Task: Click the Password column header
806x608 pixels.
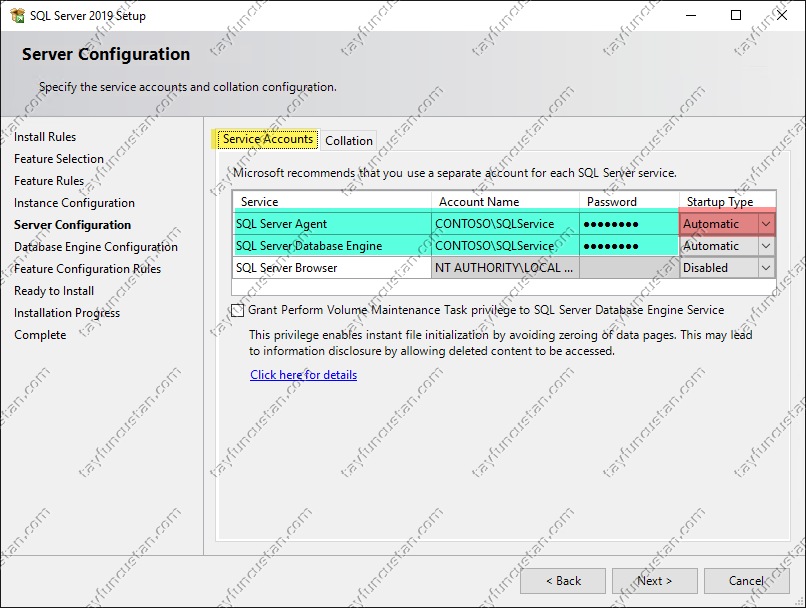Action: (x=629, y=201)
